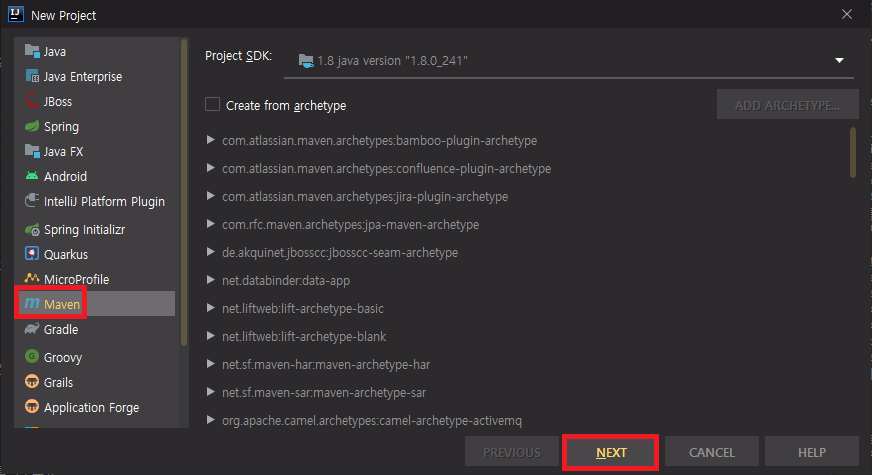Viewport: 872px width, 475px height.
Task: Click the MicroProfile icon
Action: [x=32, y=278]
